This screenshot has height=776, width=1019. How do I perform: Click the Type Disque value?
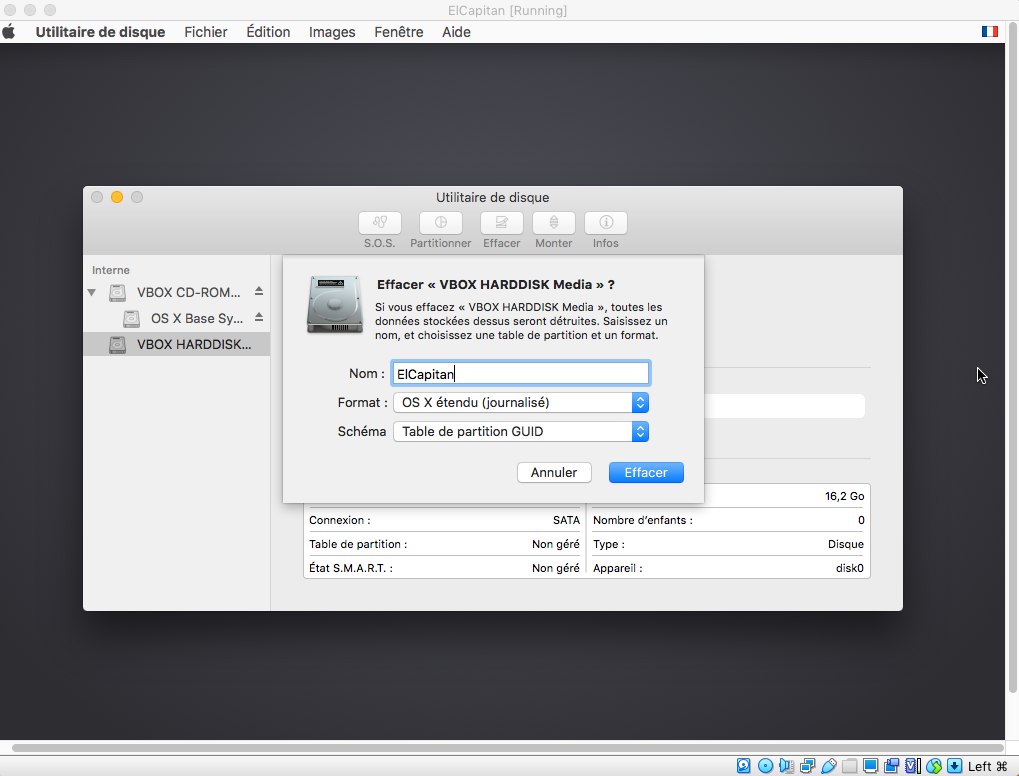(x=845, y=544)
